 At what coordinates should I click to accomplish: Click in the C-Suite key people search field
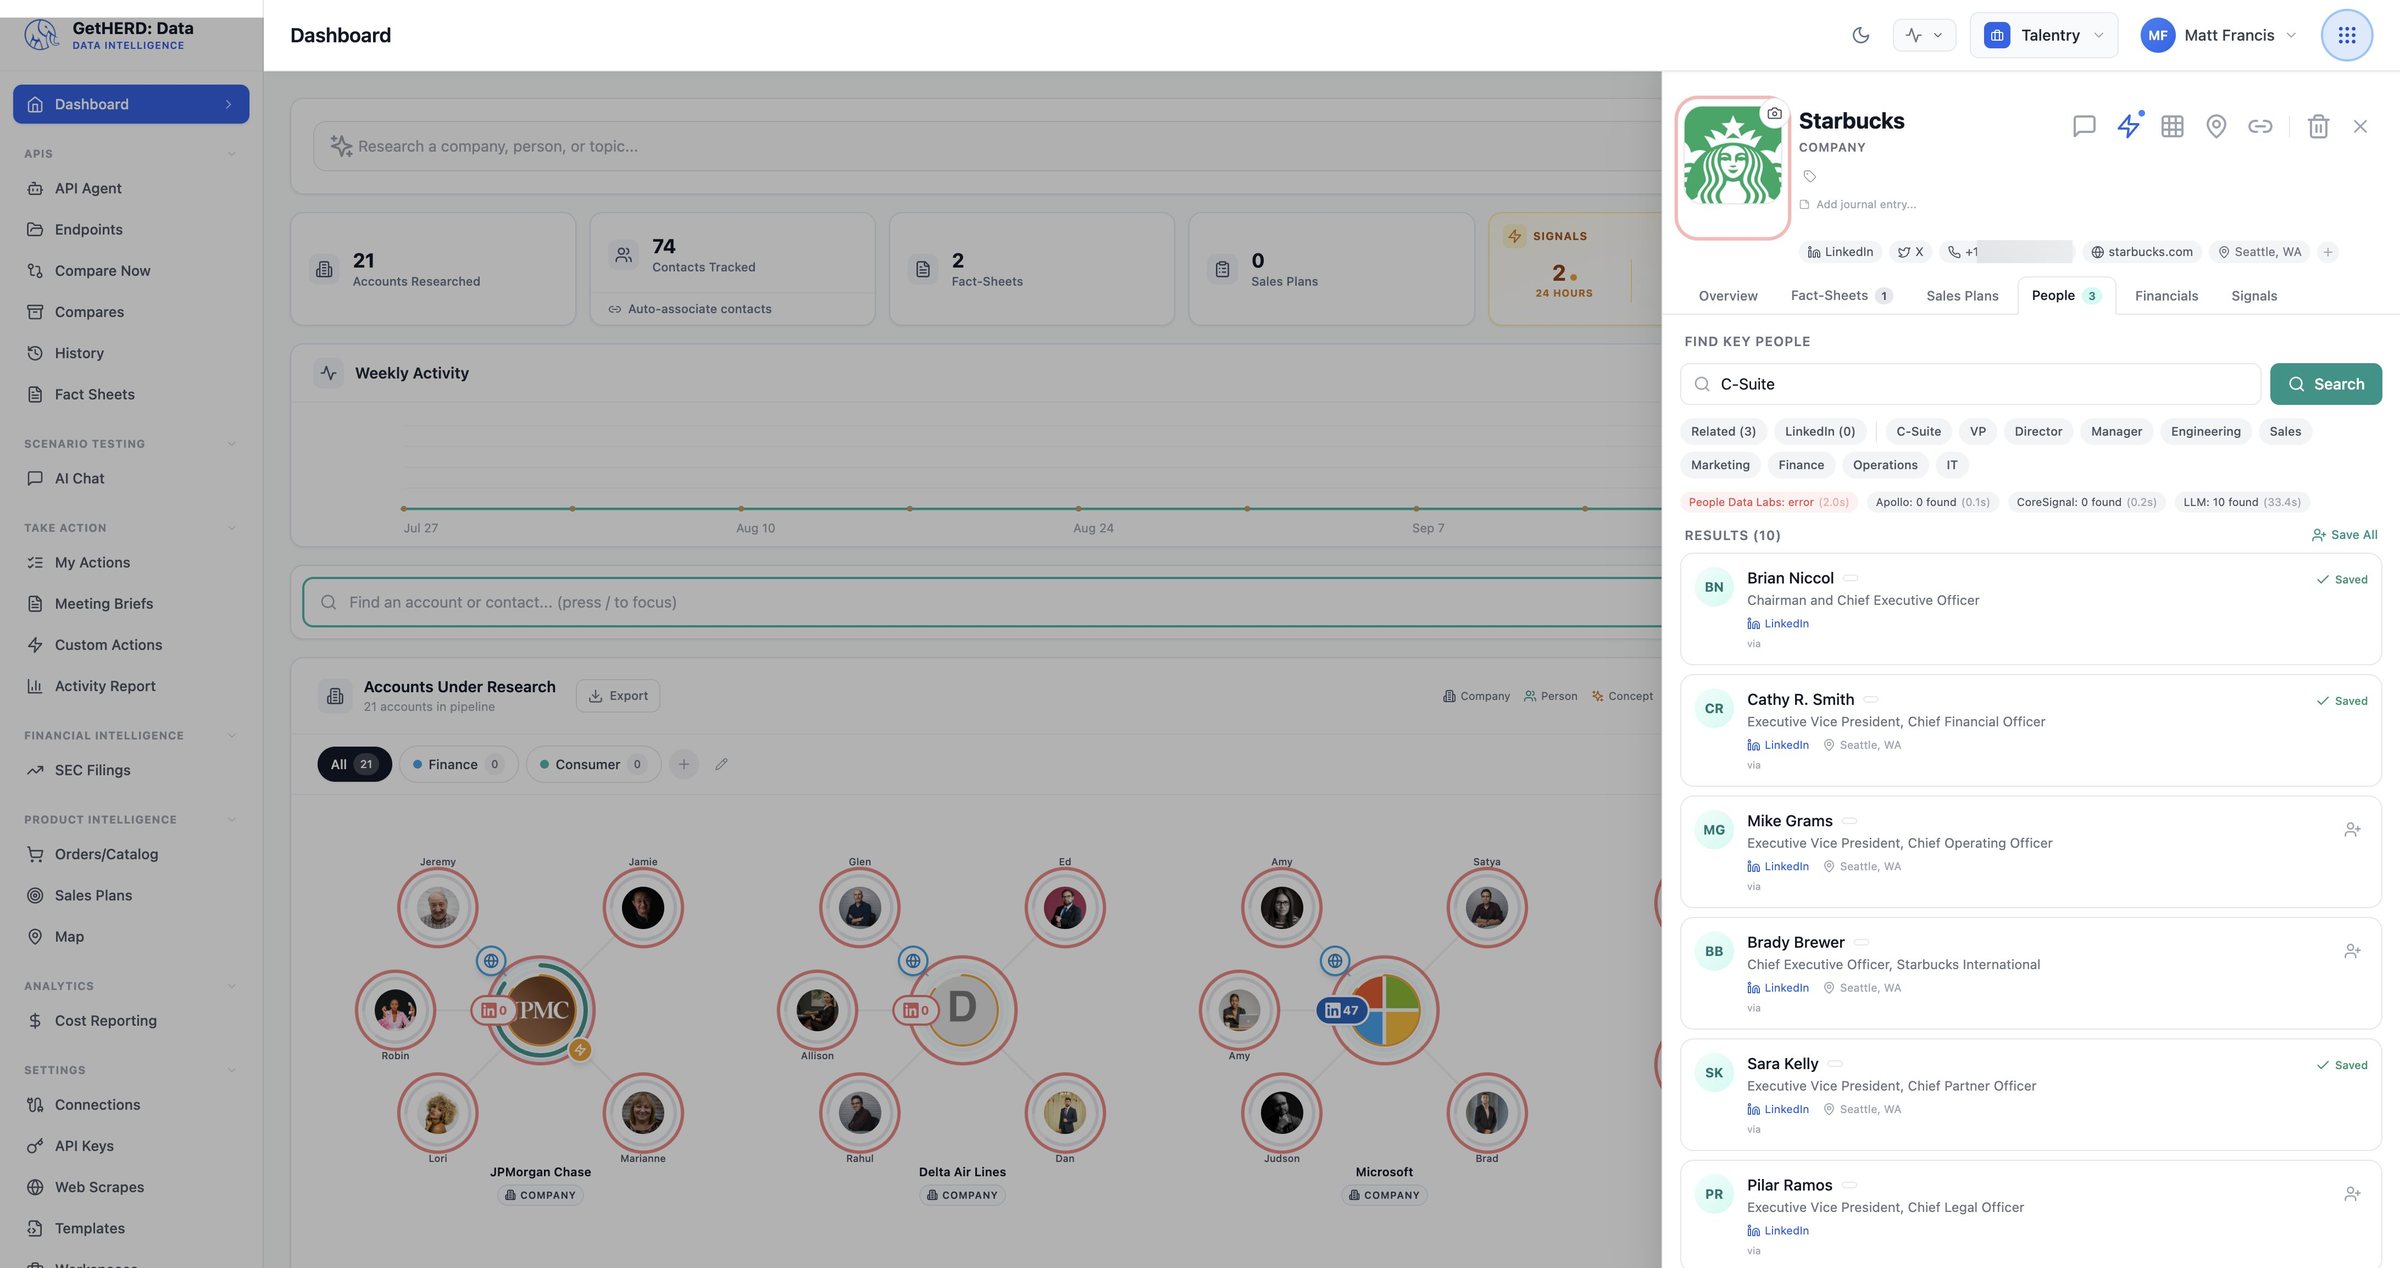tap(1970, 384)
